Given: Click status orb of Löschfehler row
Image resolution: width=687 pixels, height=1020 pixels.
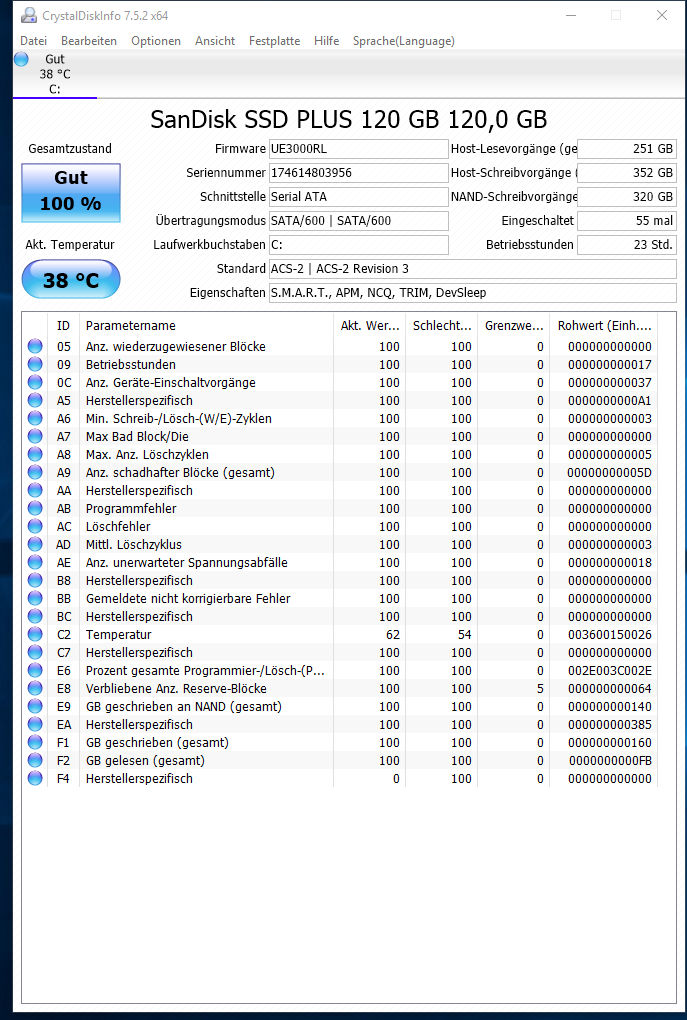Looking at the screenshot, I should click(x=34, y=527).
